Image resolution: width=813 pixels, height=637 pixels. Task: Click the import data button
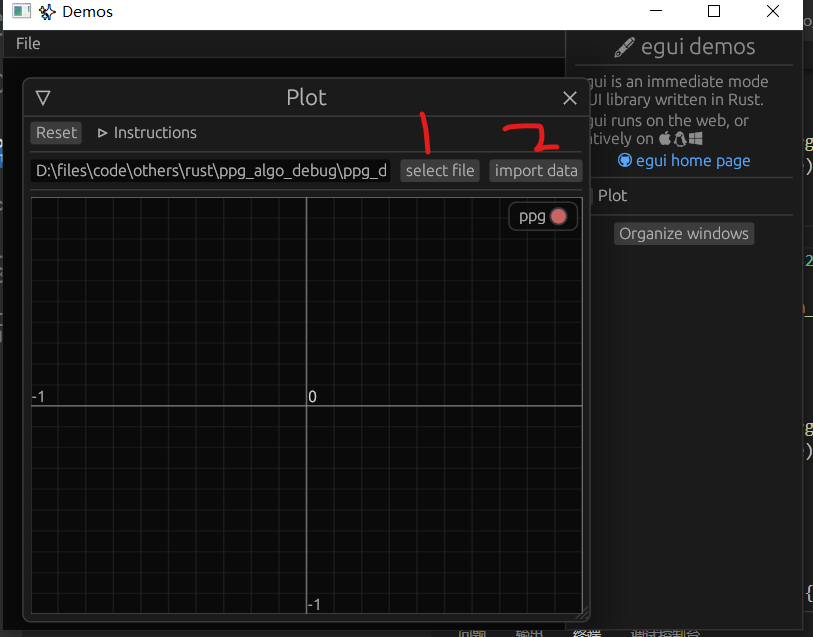coord(536,171)
